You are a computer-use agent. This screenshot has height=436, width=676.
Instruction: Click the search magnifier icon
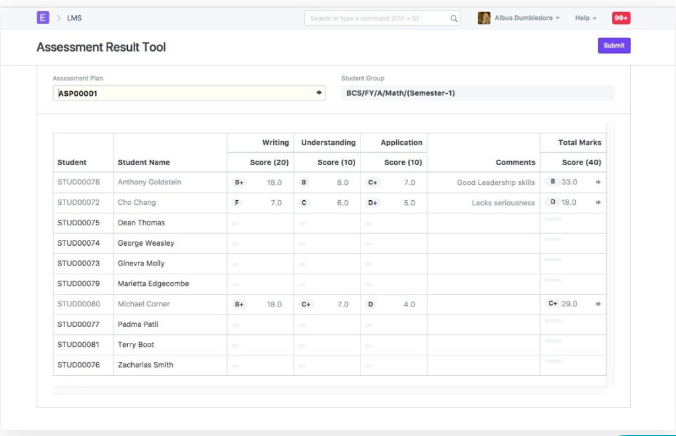click(x=454, y=19)
